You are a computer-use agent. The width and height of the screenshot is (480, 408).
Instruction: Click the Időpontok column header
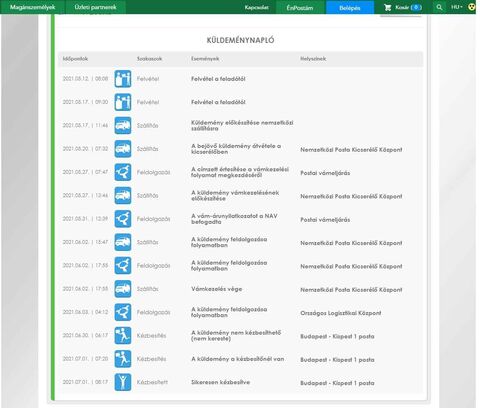click(x=75, y=59)
